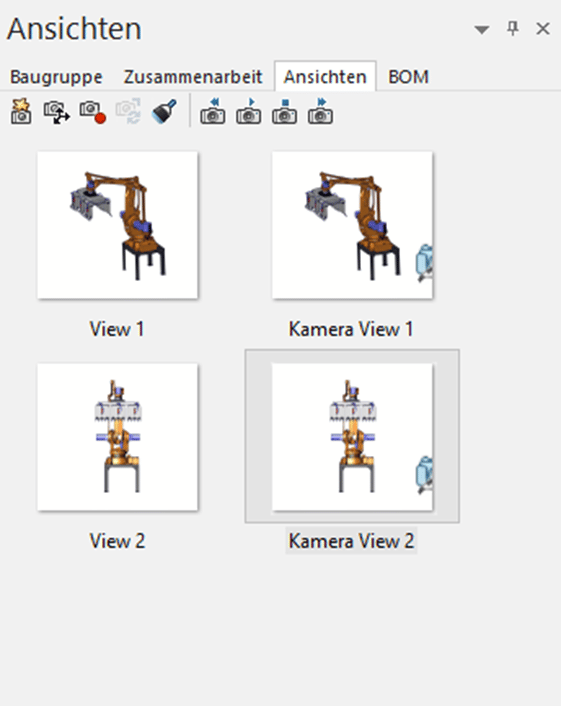Go to next view with fast-forward camera icon
The height and width of the screenshot is (706, 561).
pos(321,111)
